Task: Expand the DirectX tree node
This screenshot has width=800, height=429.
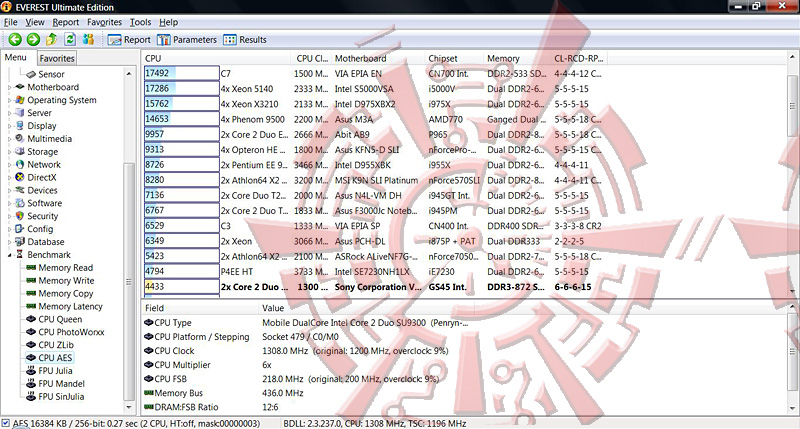Action: [x=10, y=177]
